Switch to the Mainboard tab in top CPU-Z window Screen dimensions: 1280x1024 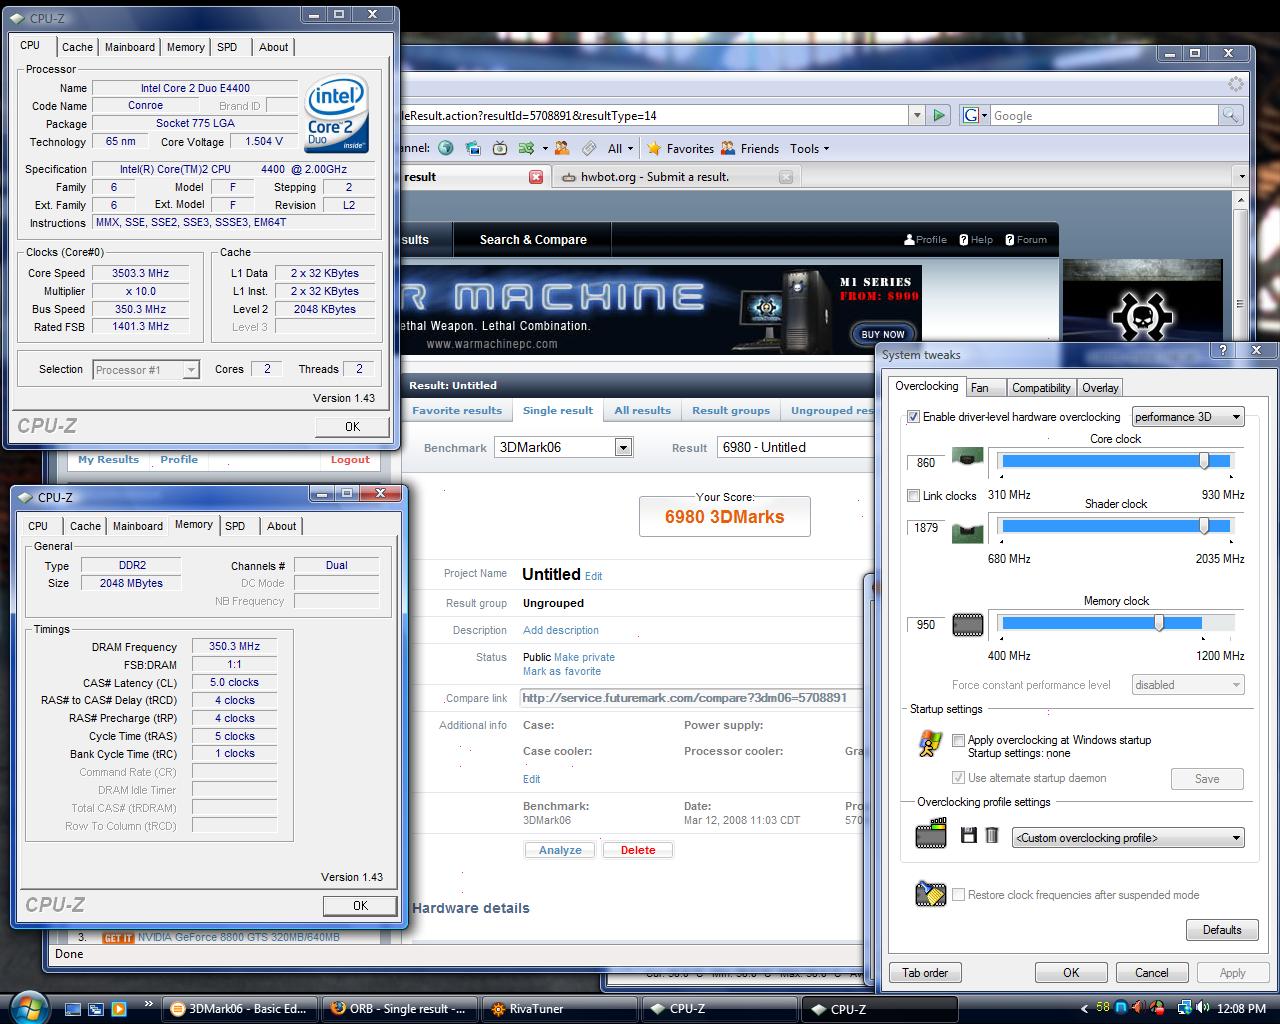click(x=130, y=47)
